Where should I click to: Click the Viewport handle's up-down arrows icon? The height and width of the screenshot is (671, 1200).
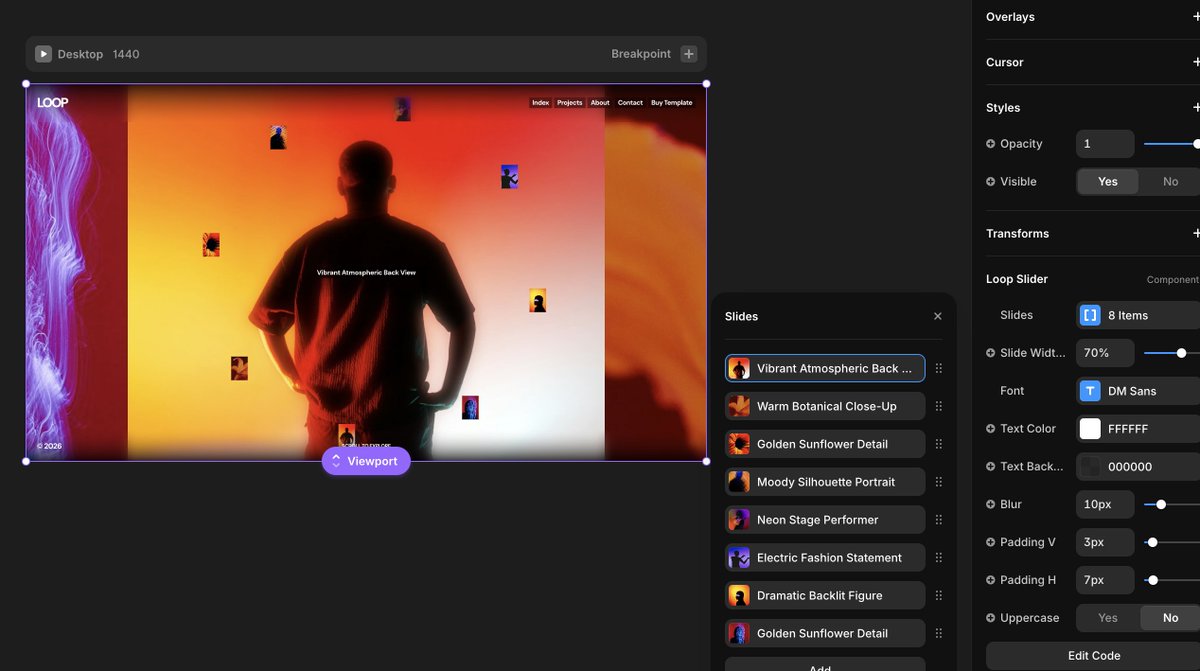[x=336, y=461]
